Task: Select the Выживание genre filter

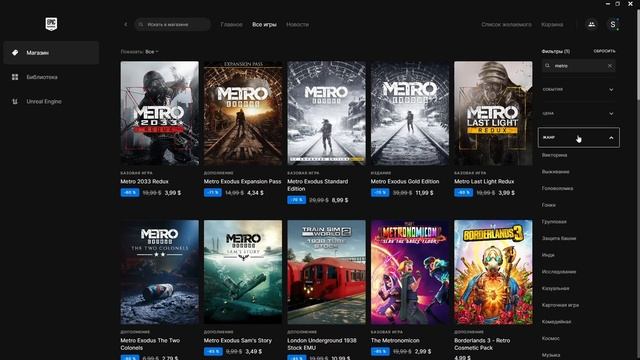Action: (x=556, y=172)
